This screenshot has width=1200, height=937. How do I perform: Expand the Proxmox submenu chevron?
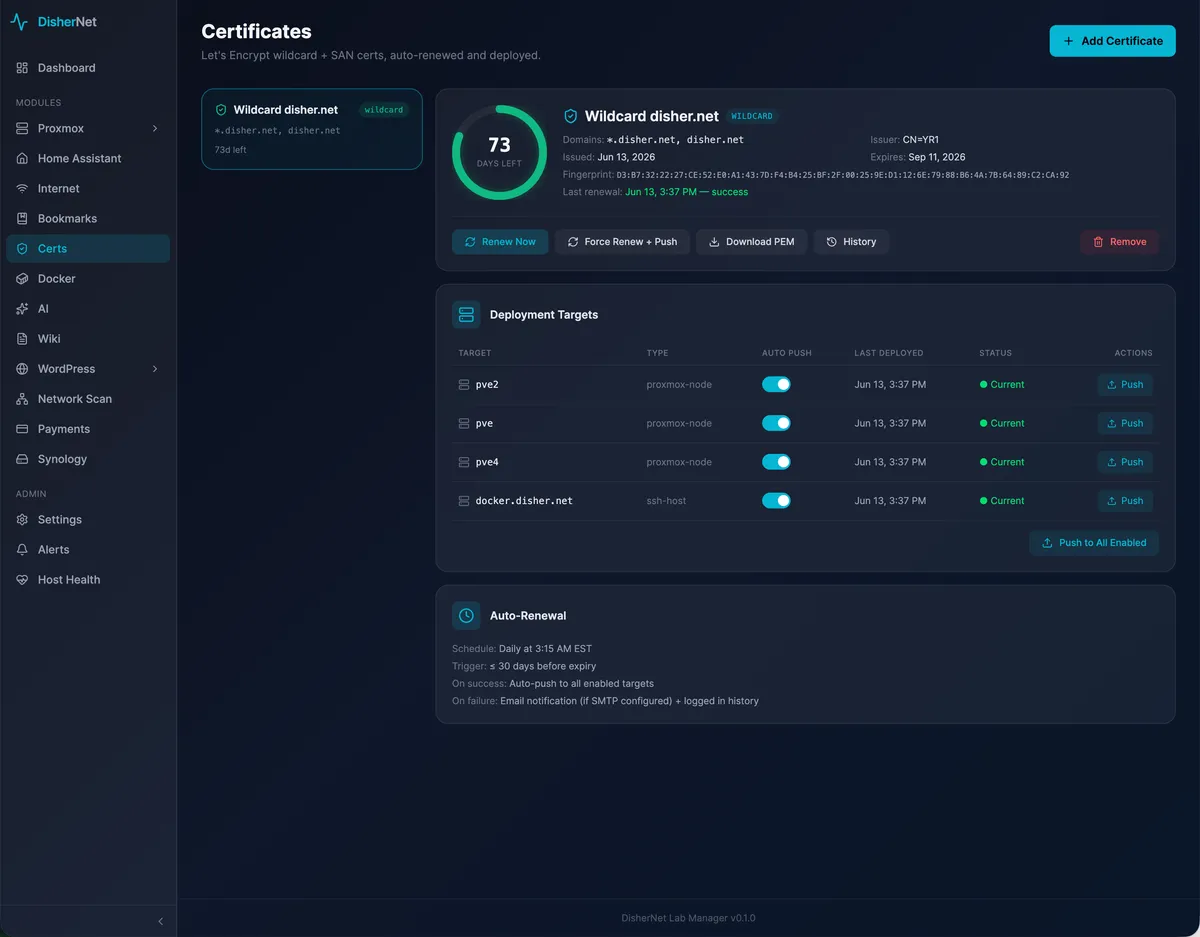[155, 128]
